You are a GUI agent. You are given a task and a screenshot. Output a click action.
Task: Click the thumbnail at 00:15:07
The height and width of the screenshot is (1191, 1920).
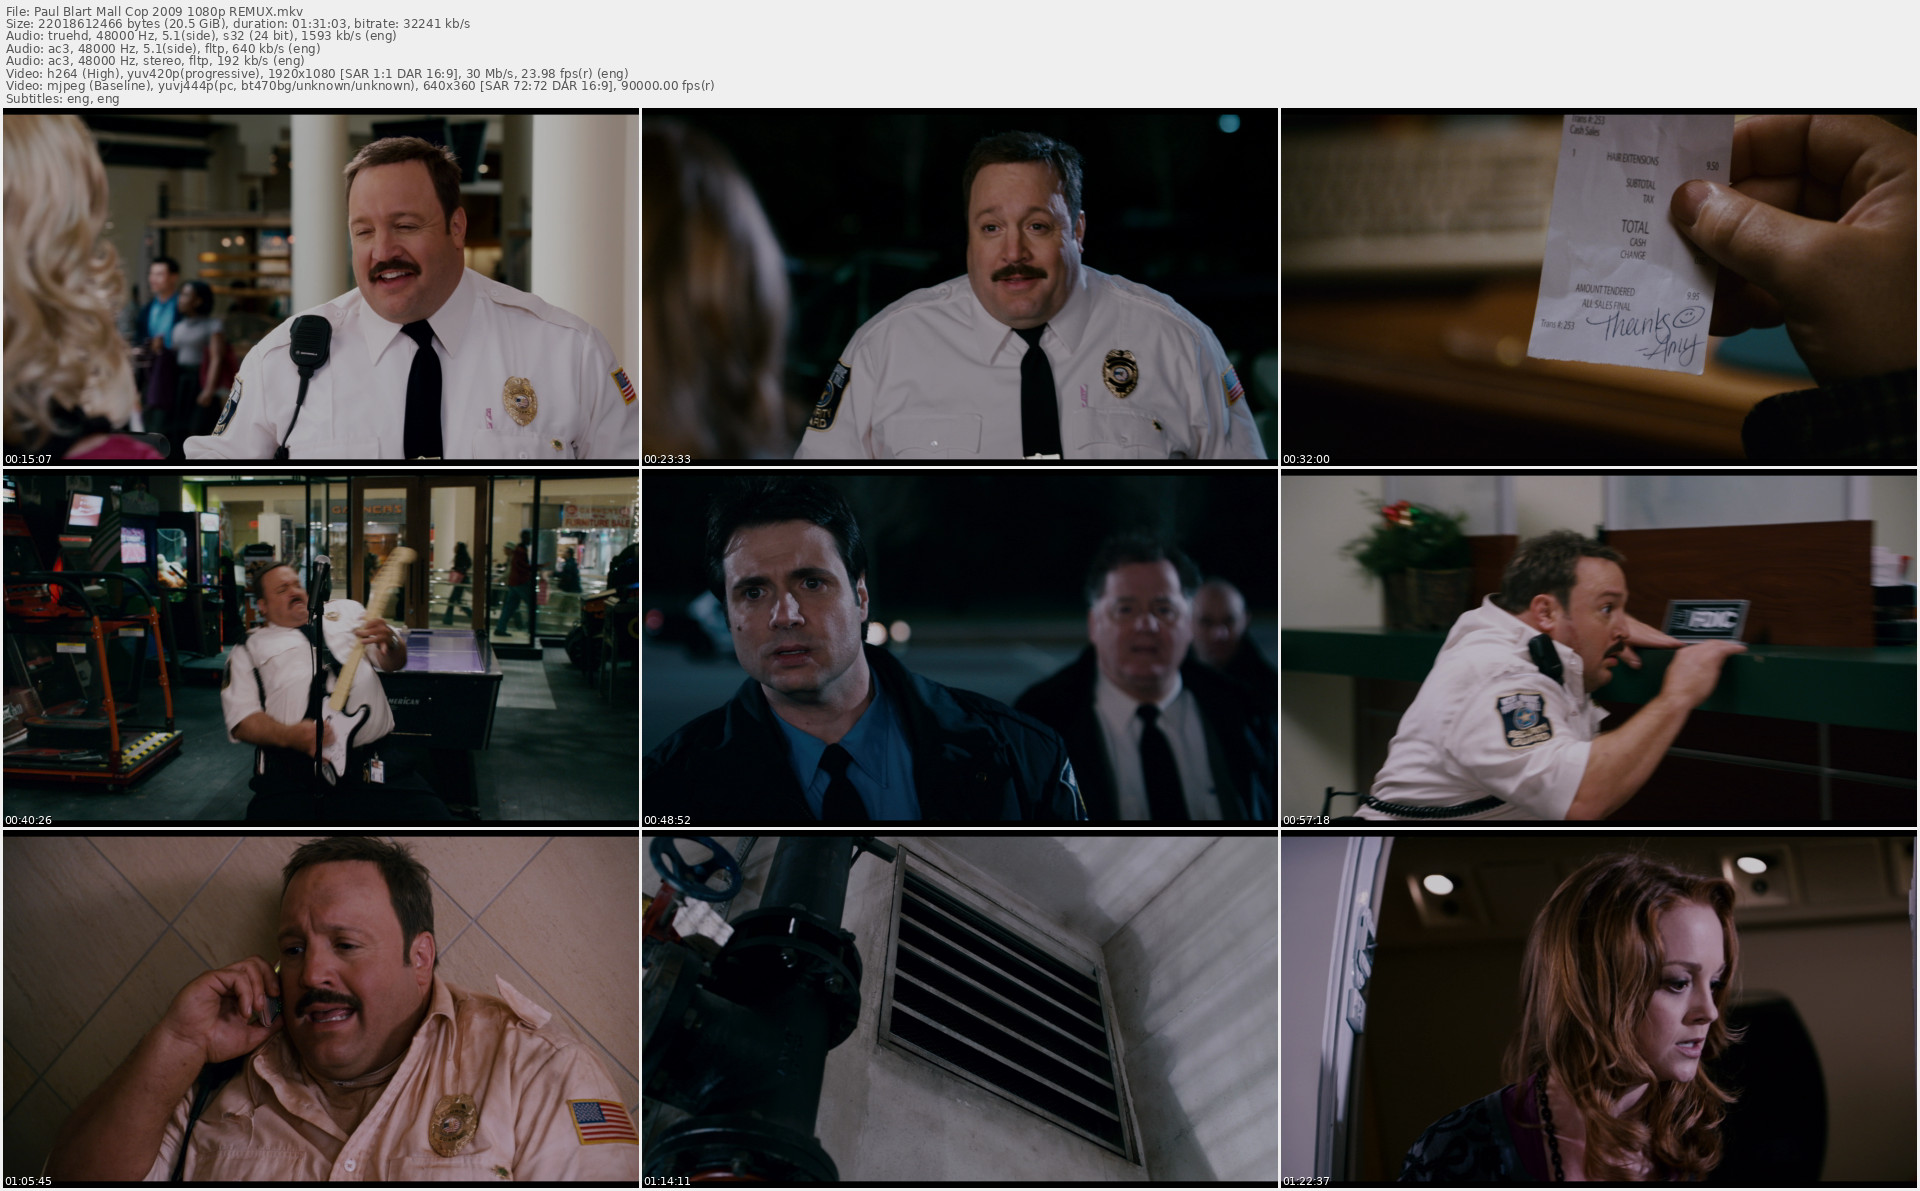[x=320, y=285]
